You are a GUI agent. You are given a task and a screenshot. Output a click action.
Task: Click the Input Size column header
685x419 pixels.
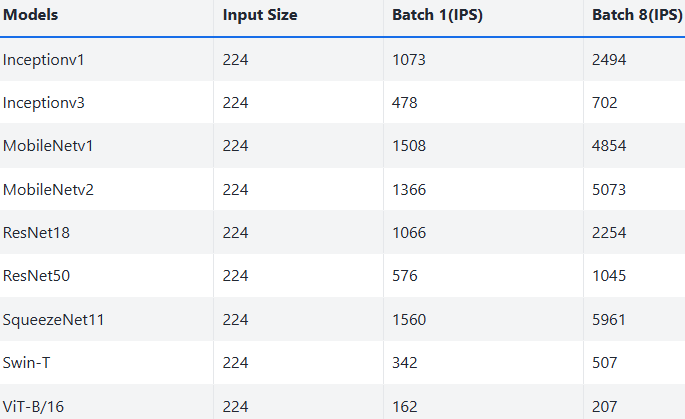click(x=260, y=16)
